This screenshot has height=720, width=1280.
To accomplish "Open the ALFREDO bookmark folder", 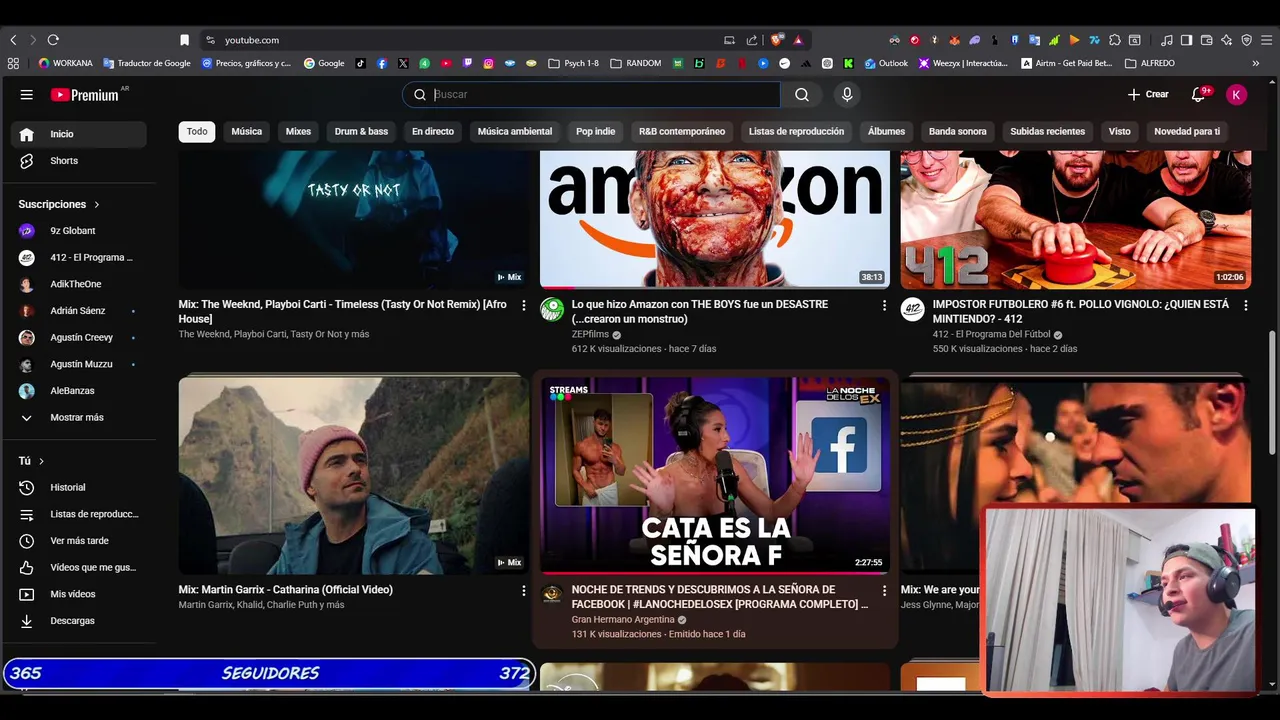I will (1151, 63).
